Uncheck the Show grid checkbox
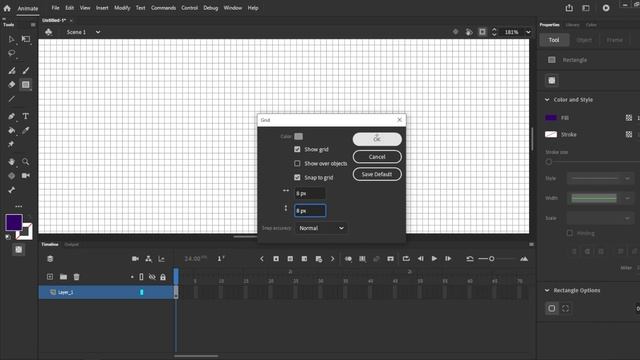The width and height of the screenshot is (640, 360). tap(297, 149)
